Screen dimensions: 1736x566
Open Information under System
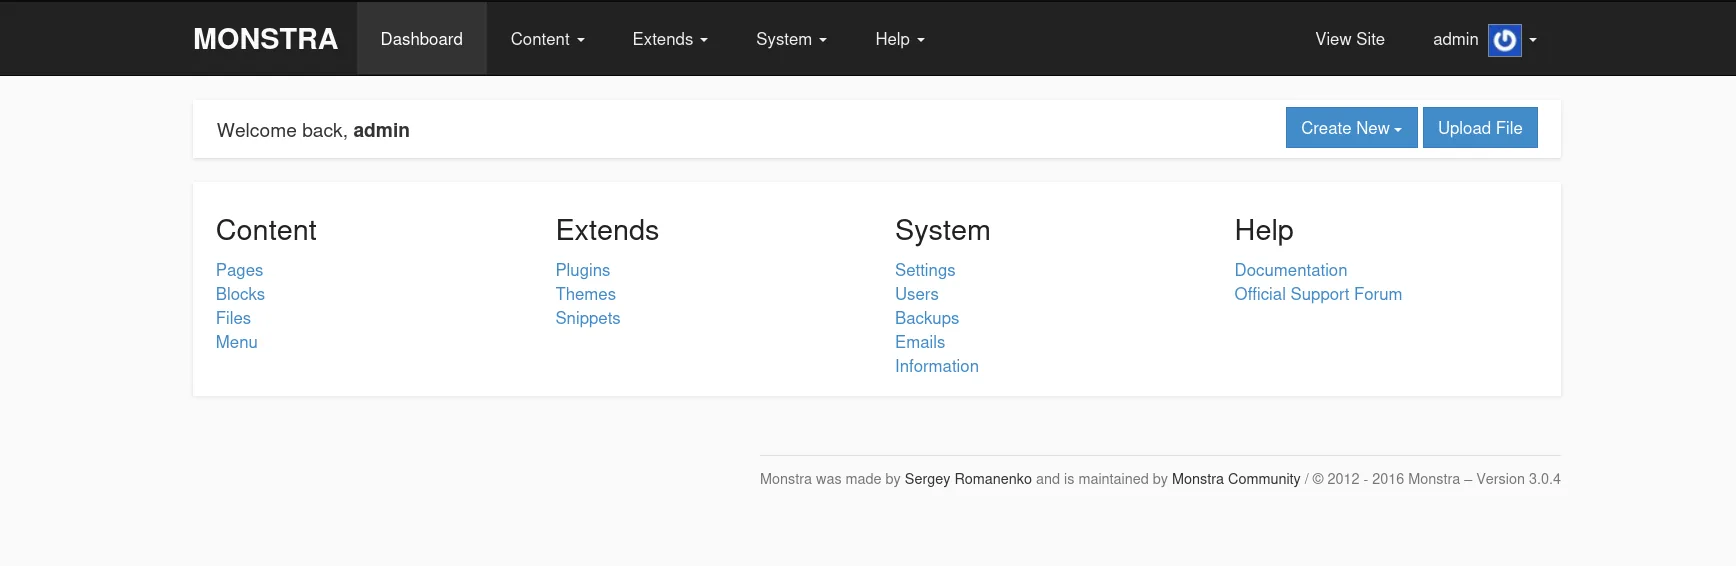(937, 366)
